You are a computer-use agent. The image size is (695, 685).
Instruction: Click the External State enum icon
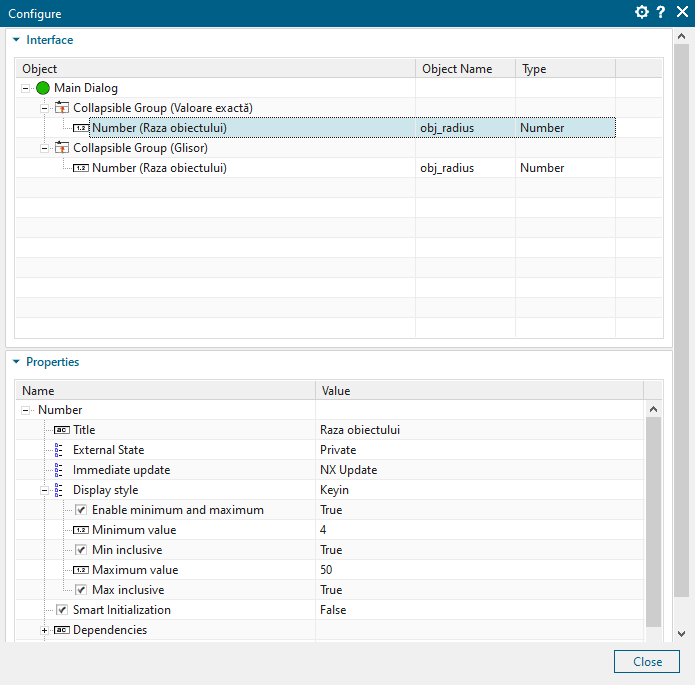(x=59, y=450)
